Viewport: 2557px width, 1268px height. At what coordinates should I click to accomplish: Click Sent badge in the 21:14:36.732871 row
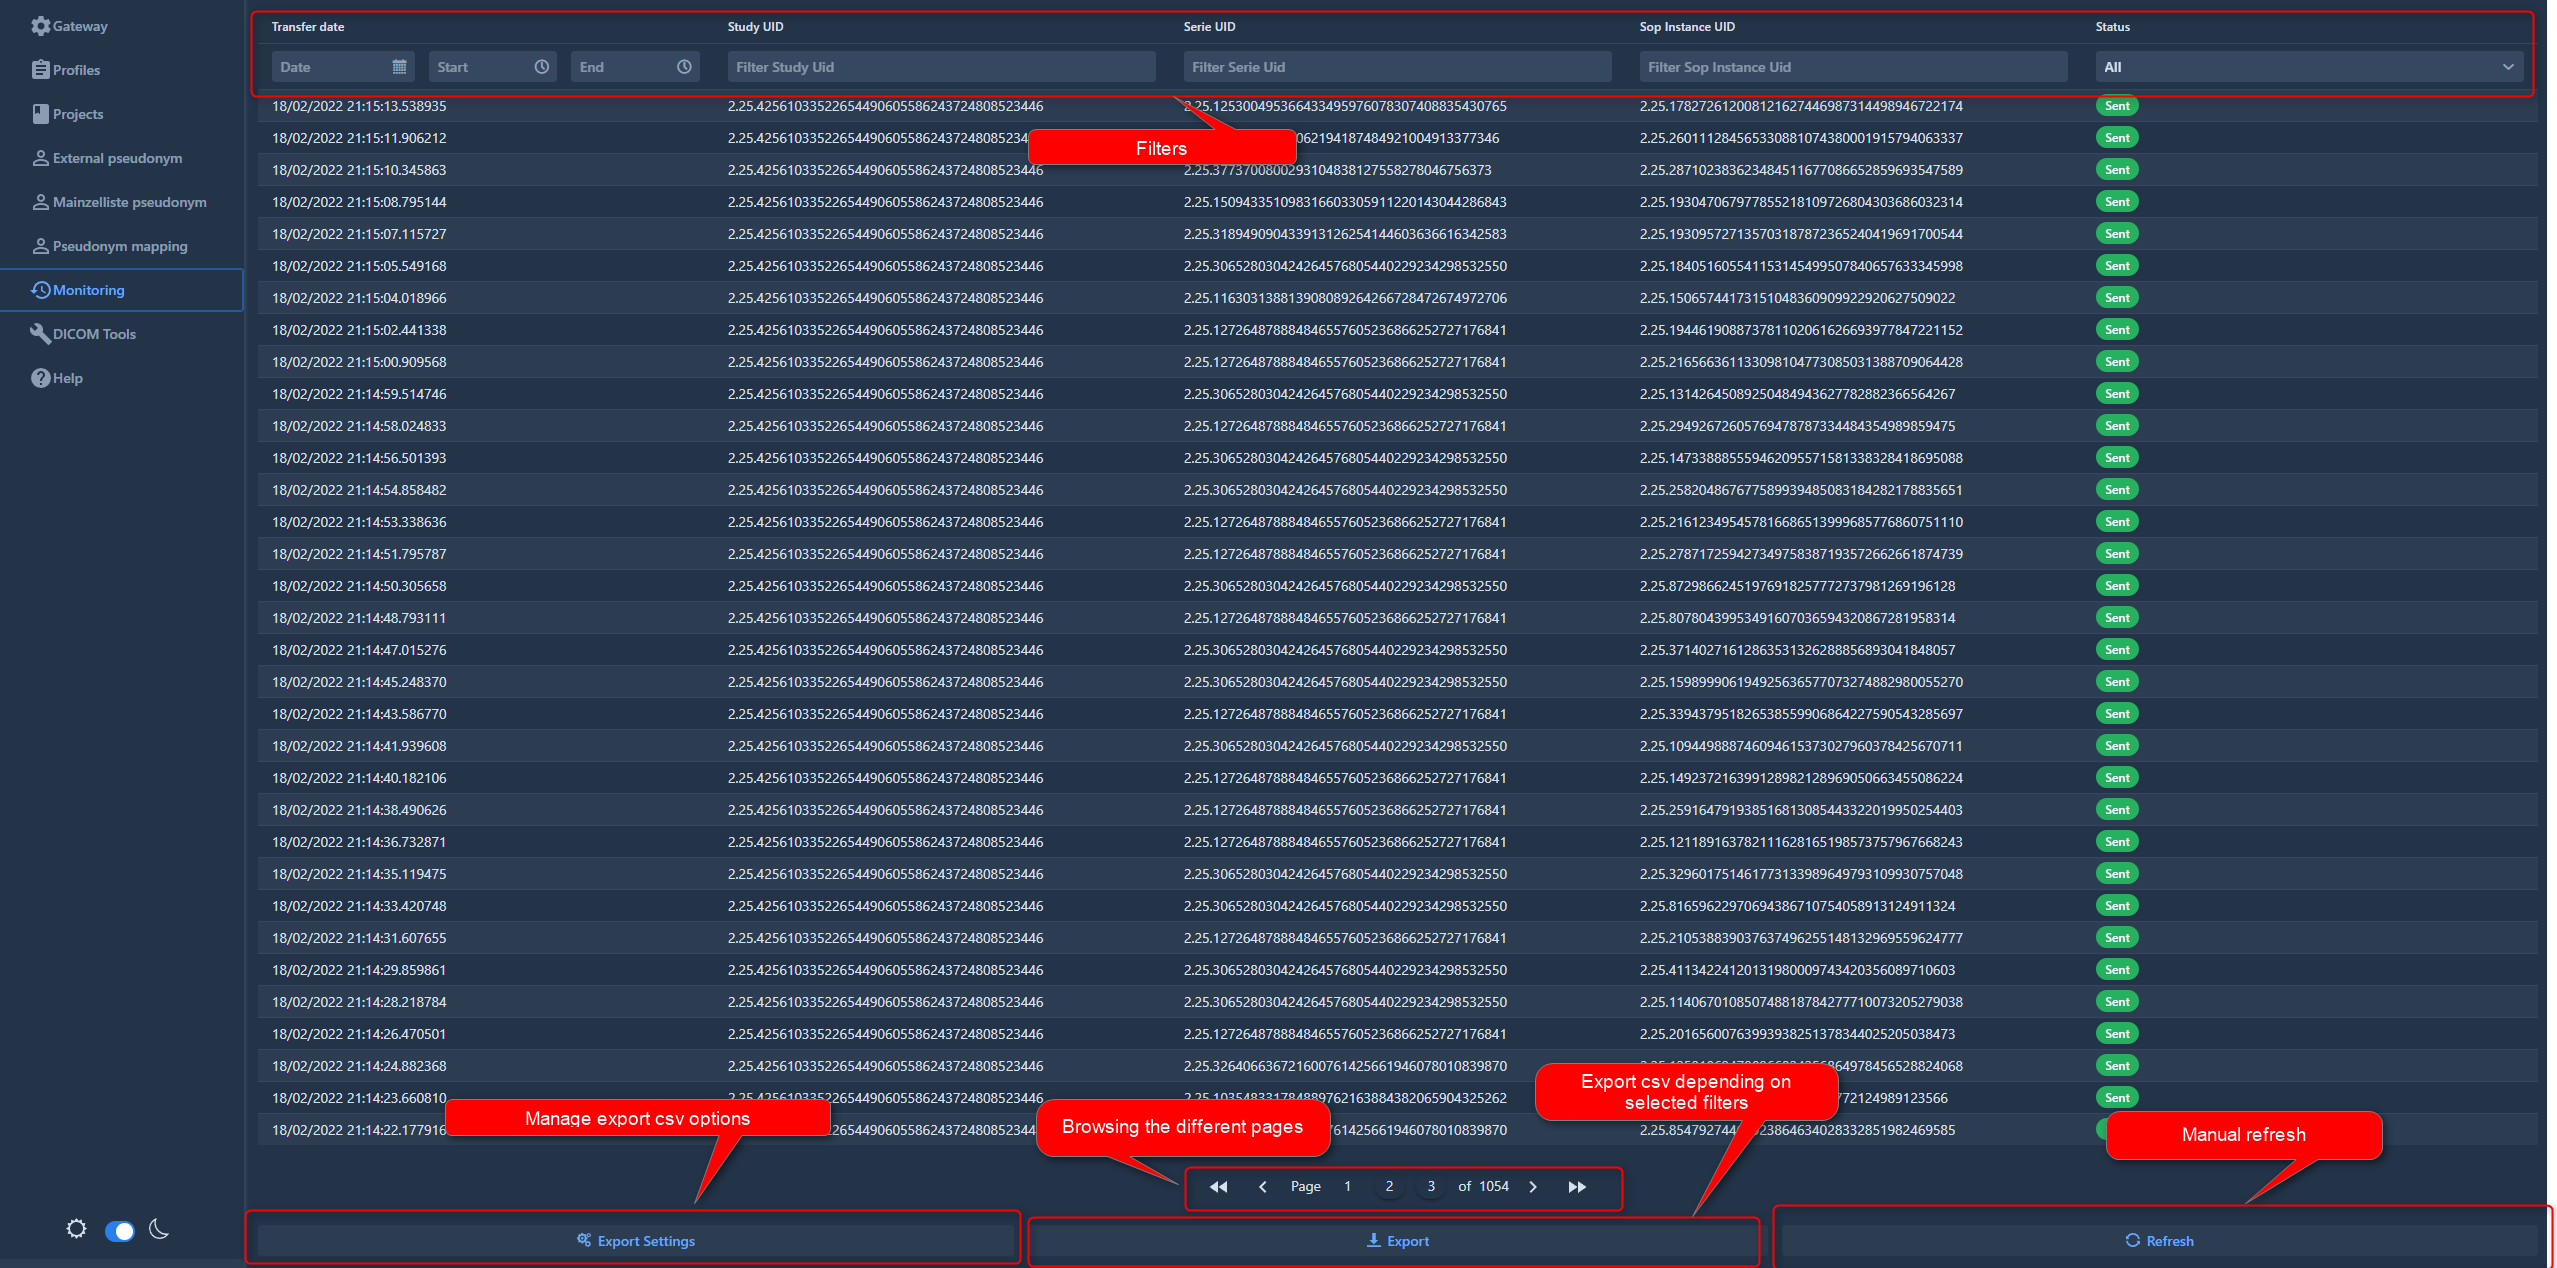[2117, 842]
